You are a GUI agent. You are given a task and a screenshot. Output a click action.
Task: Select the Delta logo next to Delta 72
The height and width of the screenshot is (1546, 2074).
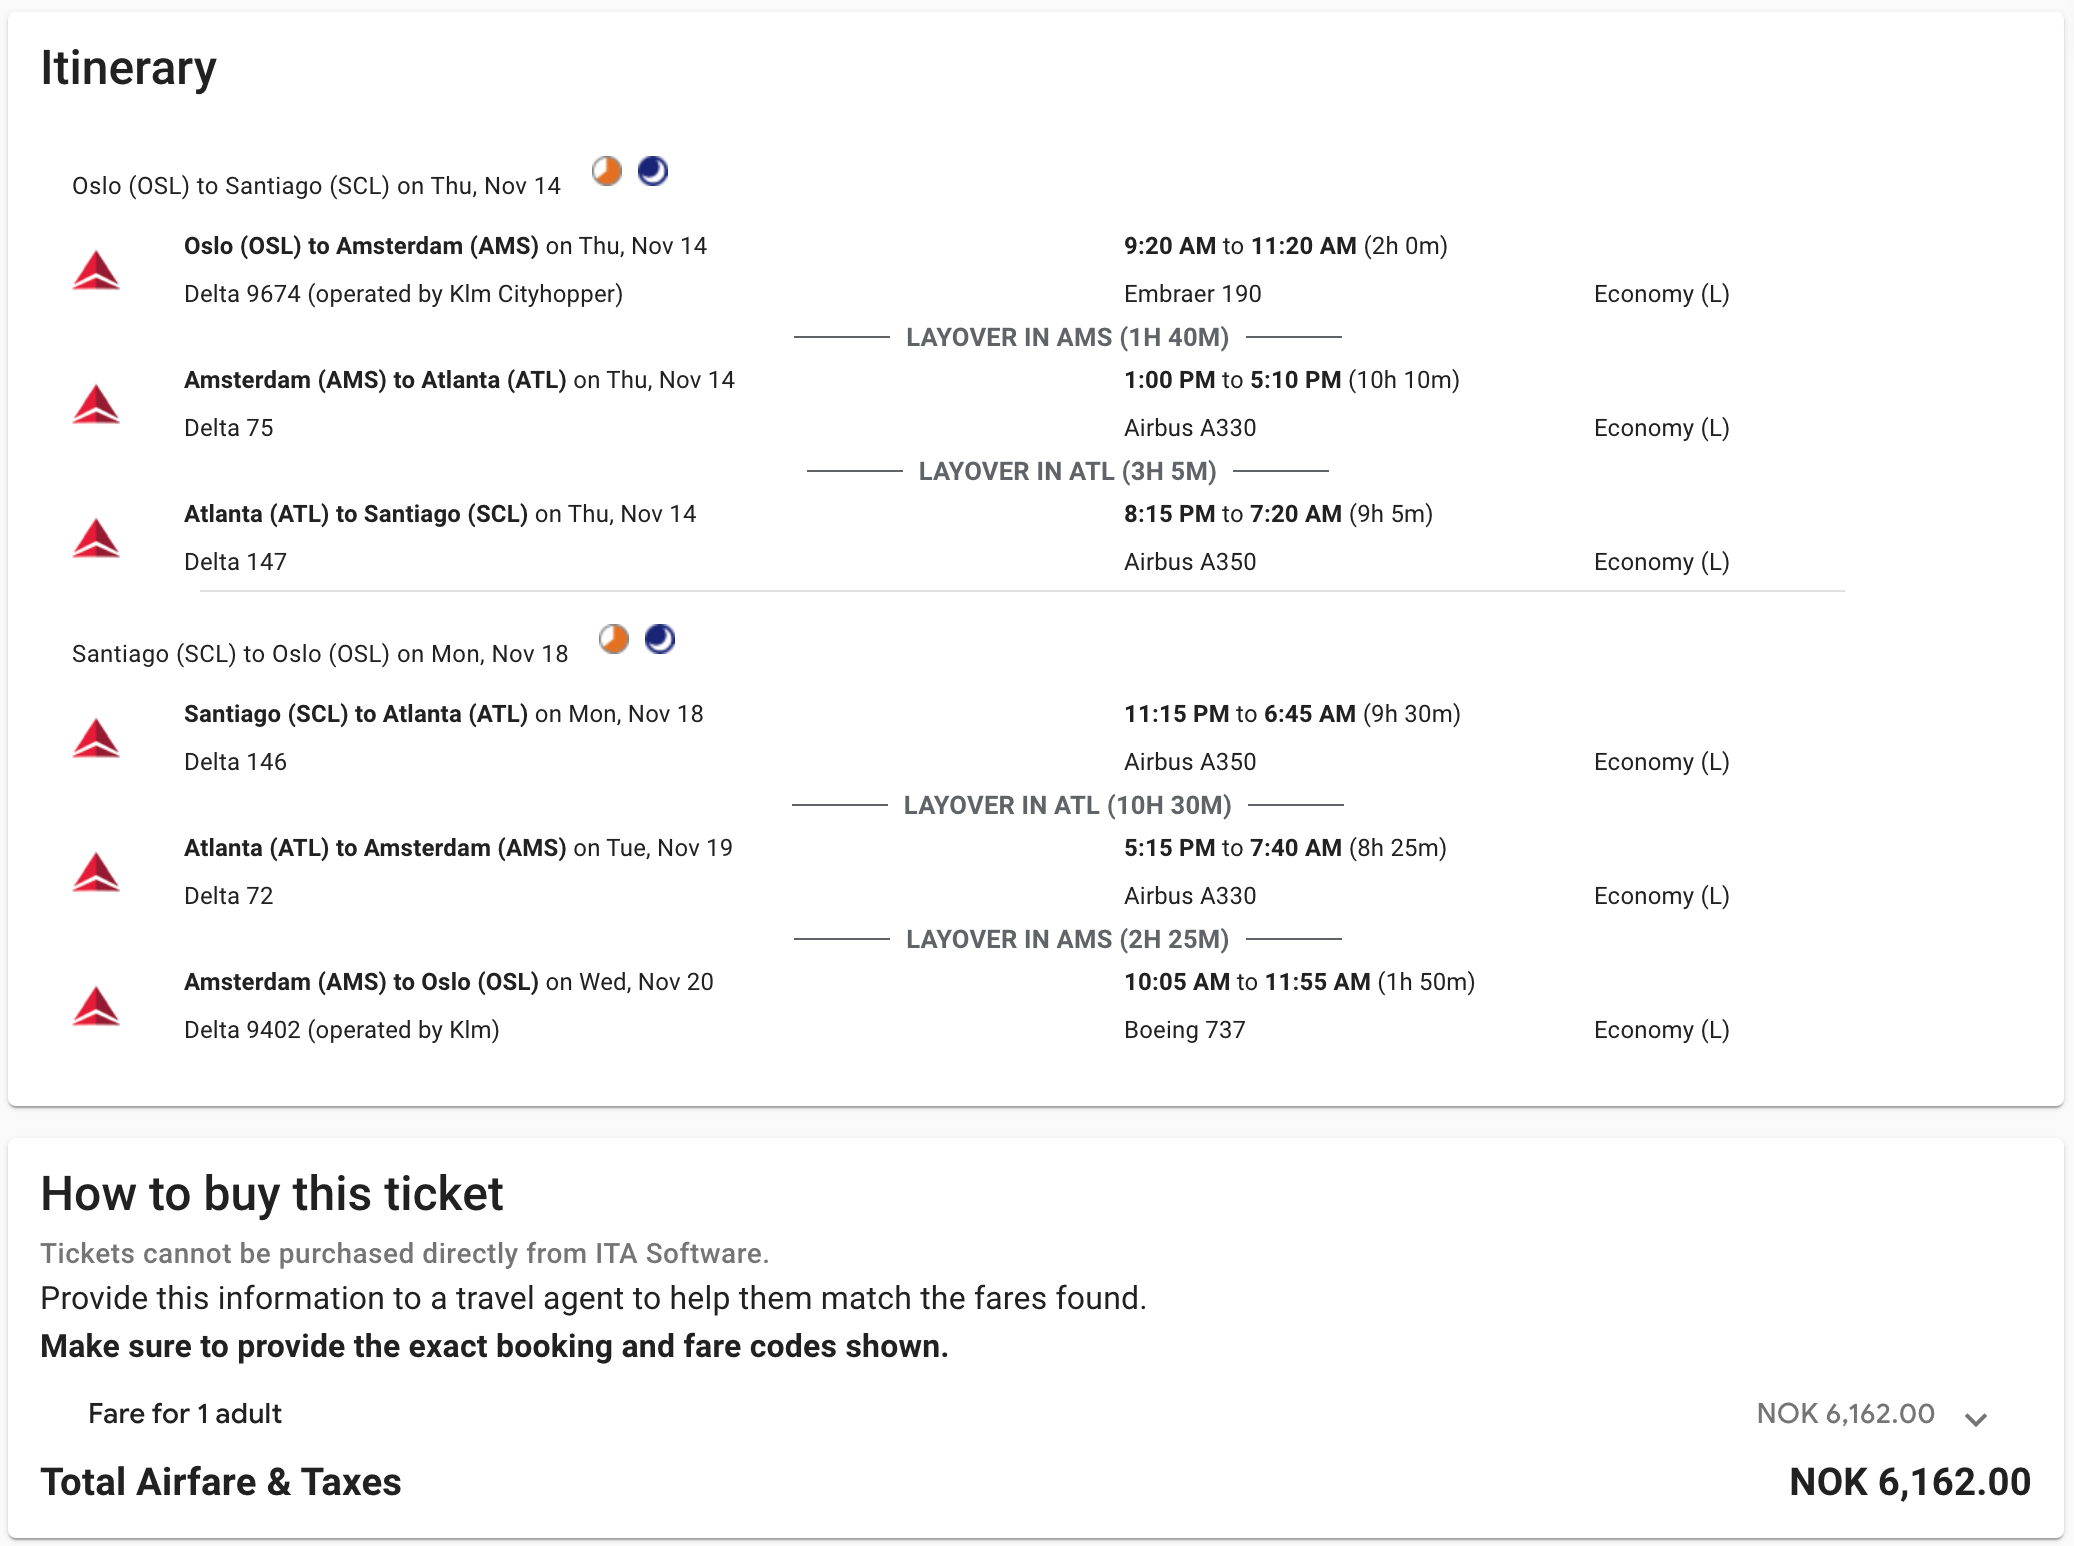tap(96, 872)
